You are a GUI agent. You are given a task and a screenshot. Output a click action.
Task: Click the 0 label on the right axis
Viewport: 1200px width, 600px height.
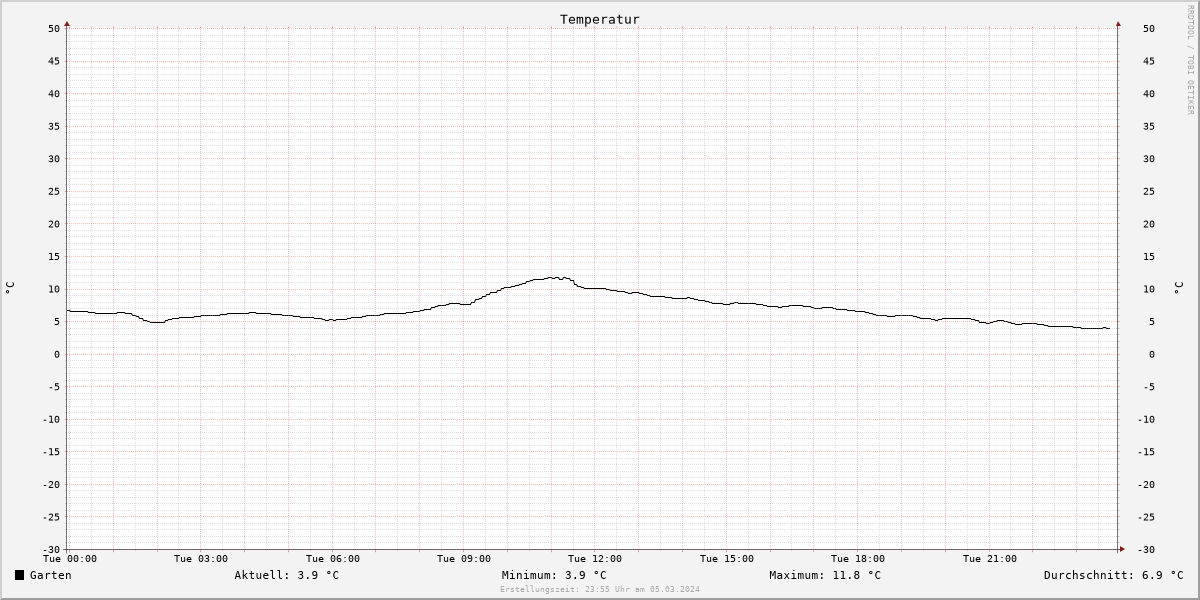point(1152,354)
